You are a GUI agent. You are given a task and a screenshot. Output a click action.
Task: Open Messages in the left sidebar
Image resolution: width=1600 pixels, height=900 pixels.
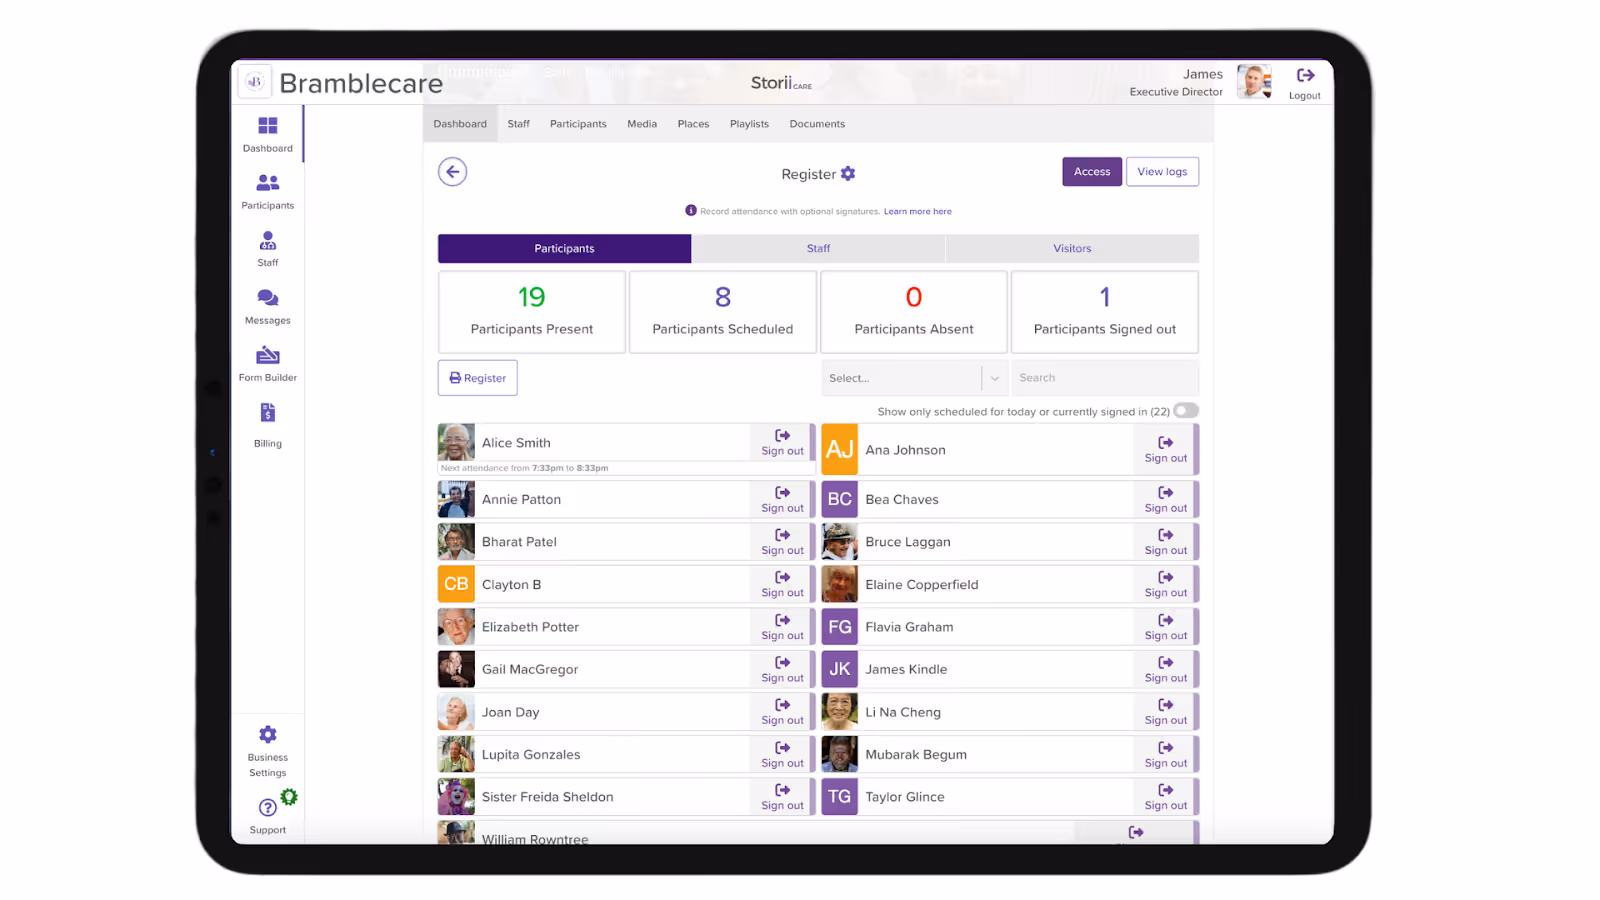pyautogui.click(x=267, y=306)
